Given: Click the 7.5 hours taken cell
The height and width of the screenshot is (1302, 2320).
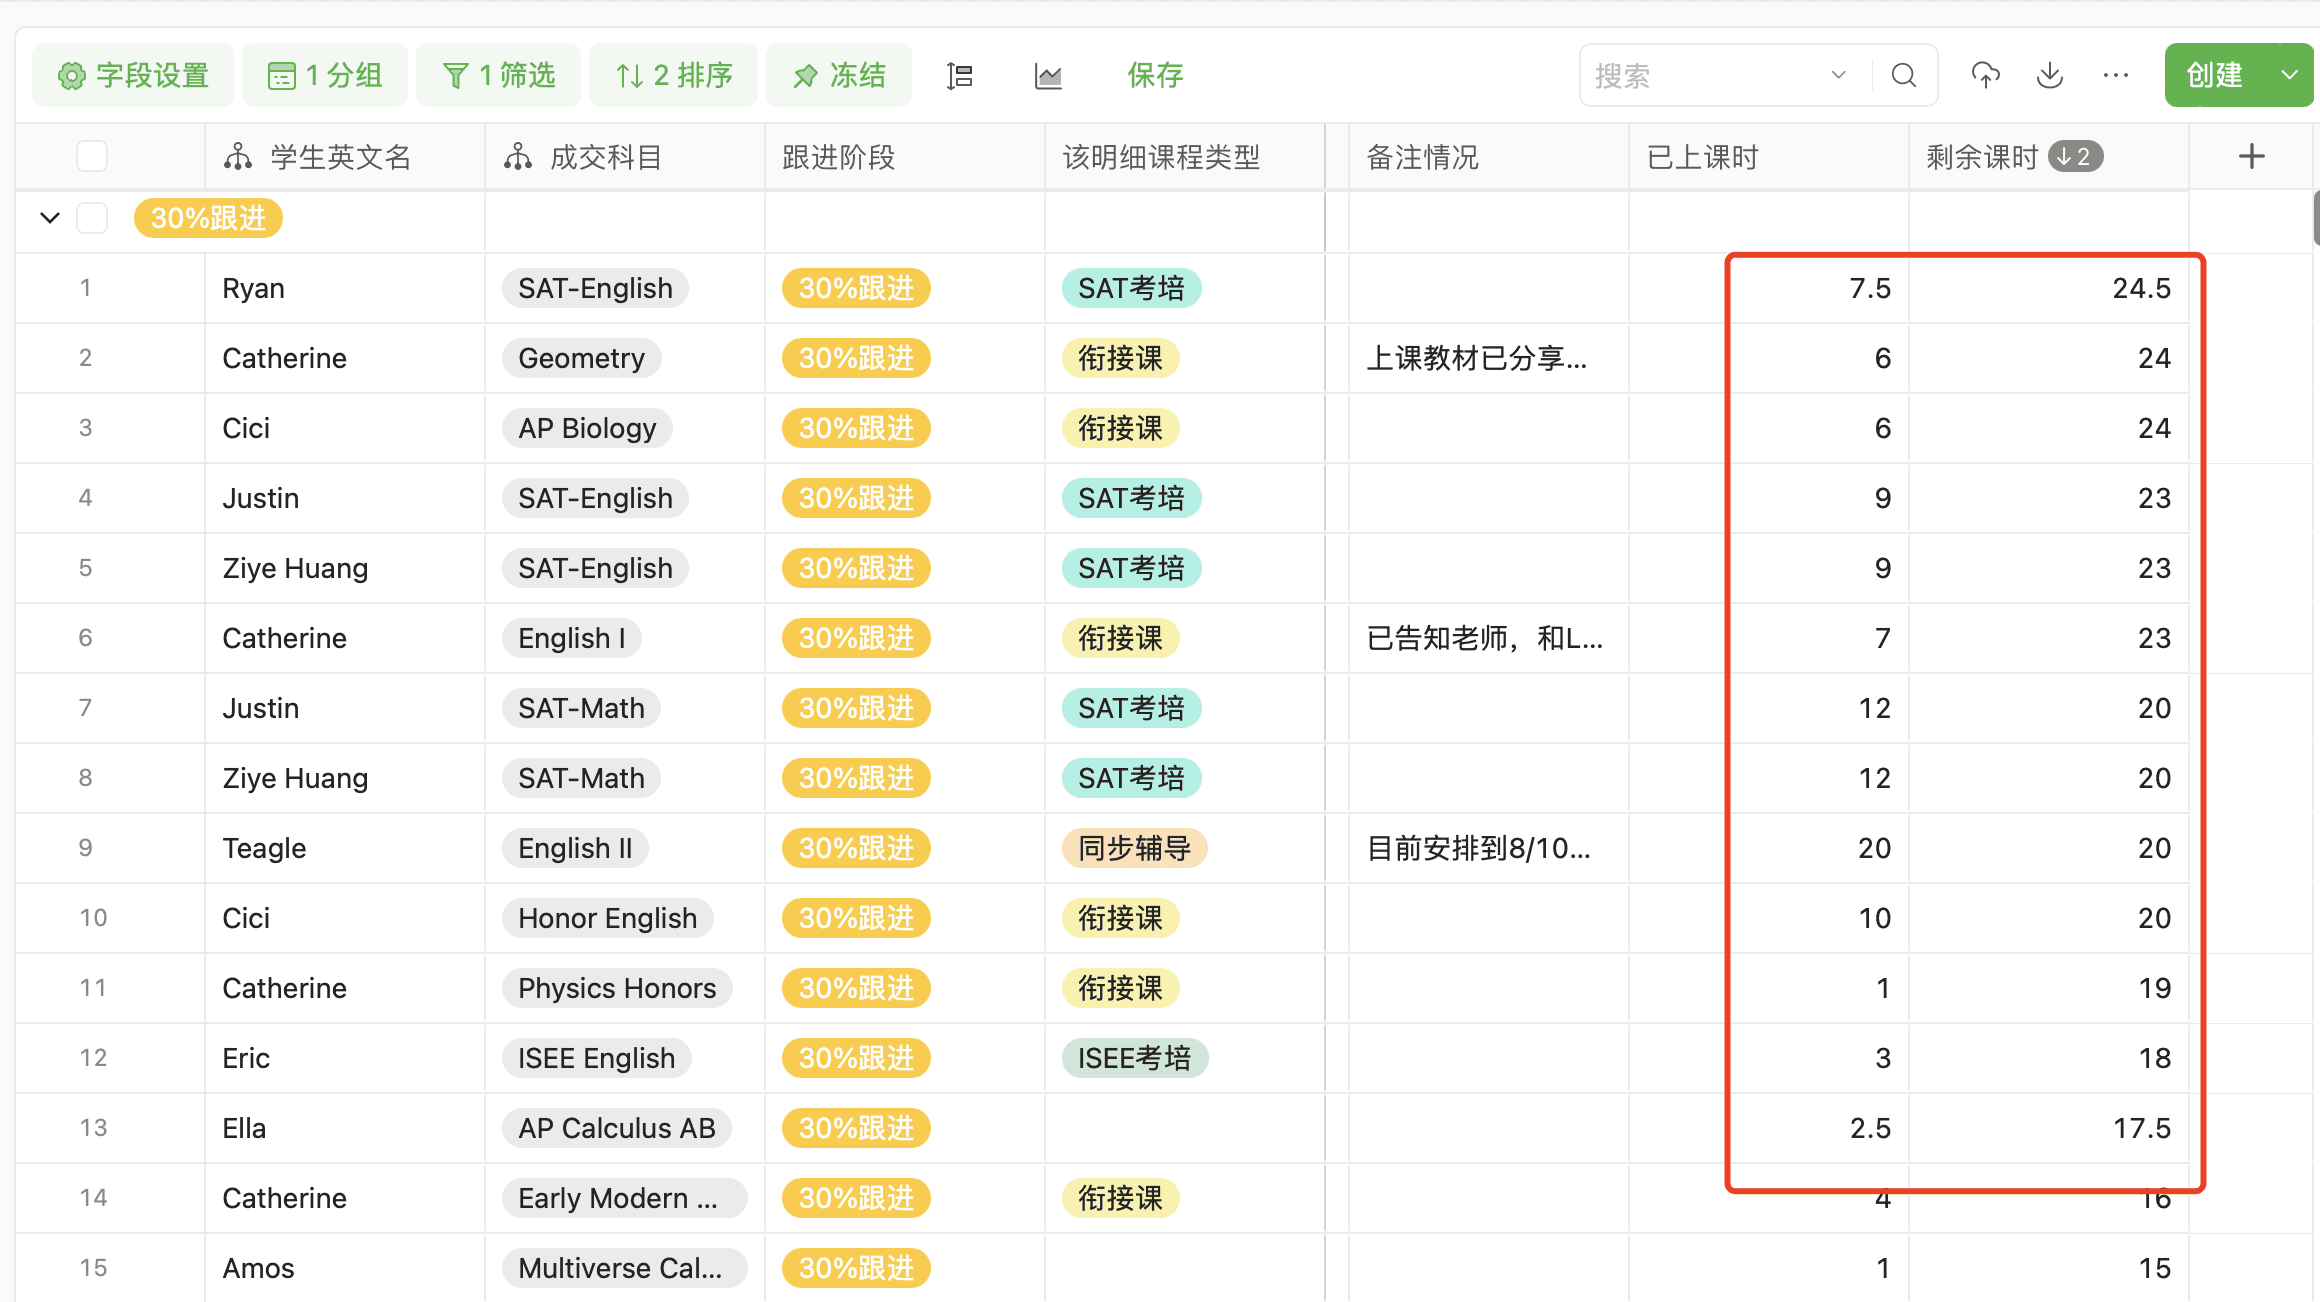Looking at the screenshot, I should point(1768,288).
